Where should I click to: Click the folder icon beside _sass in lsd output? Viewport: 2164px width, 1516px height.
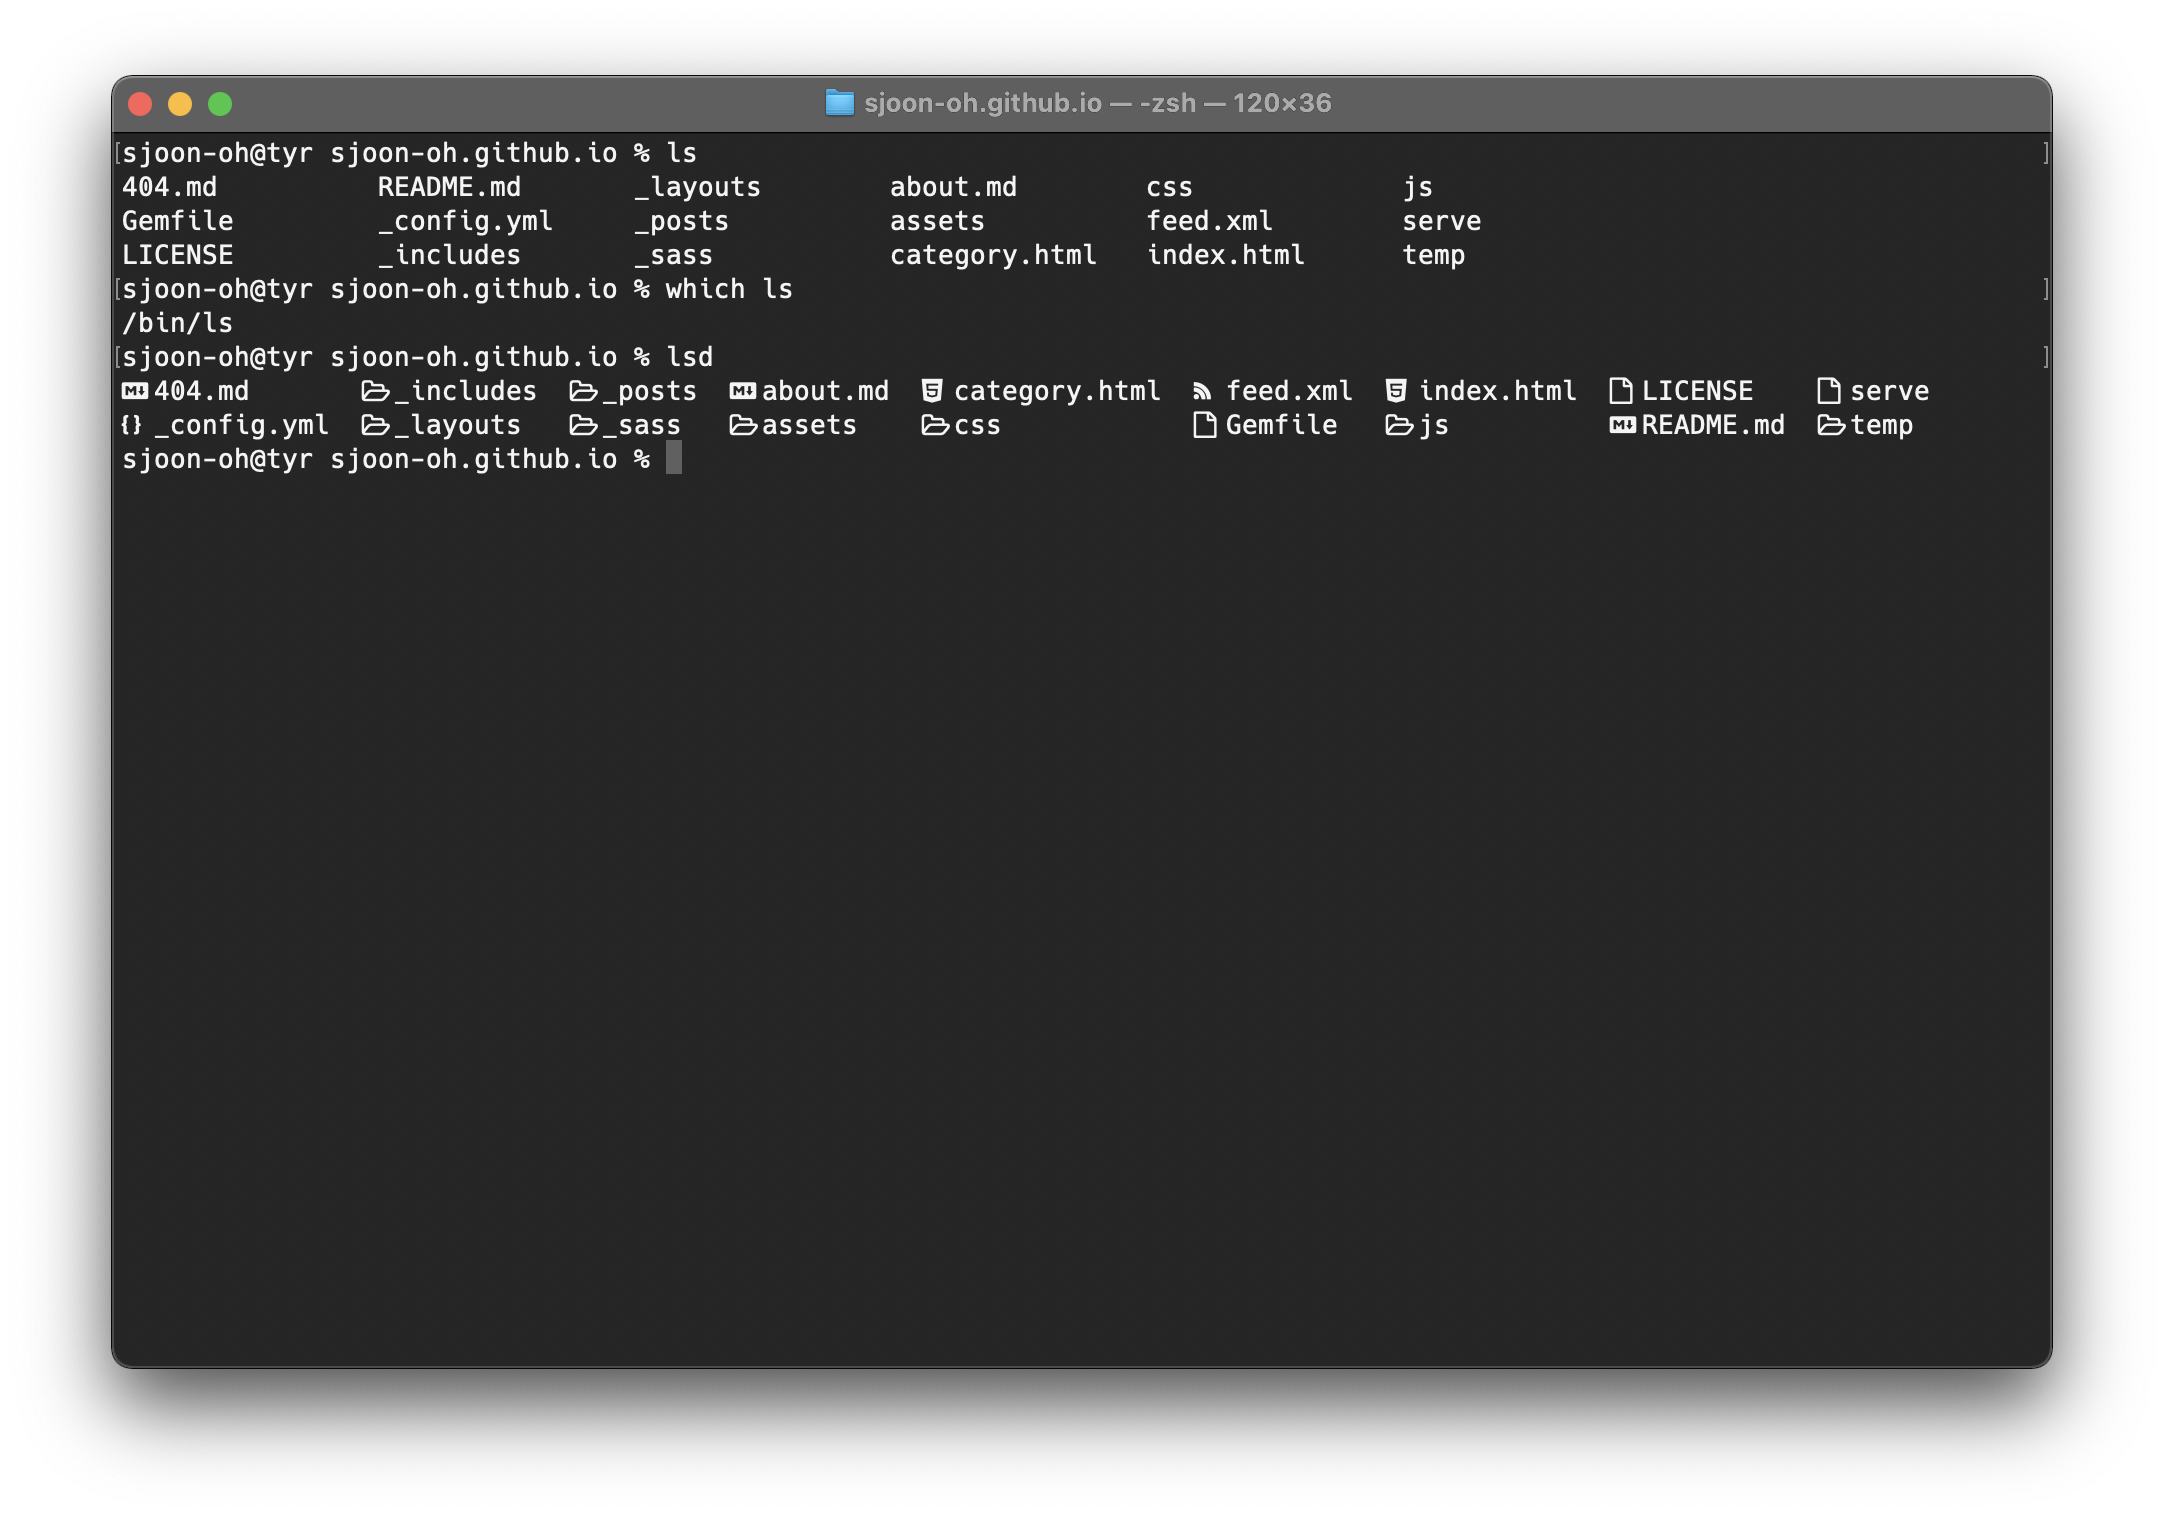pyautogui.click(x=584, y=425)
